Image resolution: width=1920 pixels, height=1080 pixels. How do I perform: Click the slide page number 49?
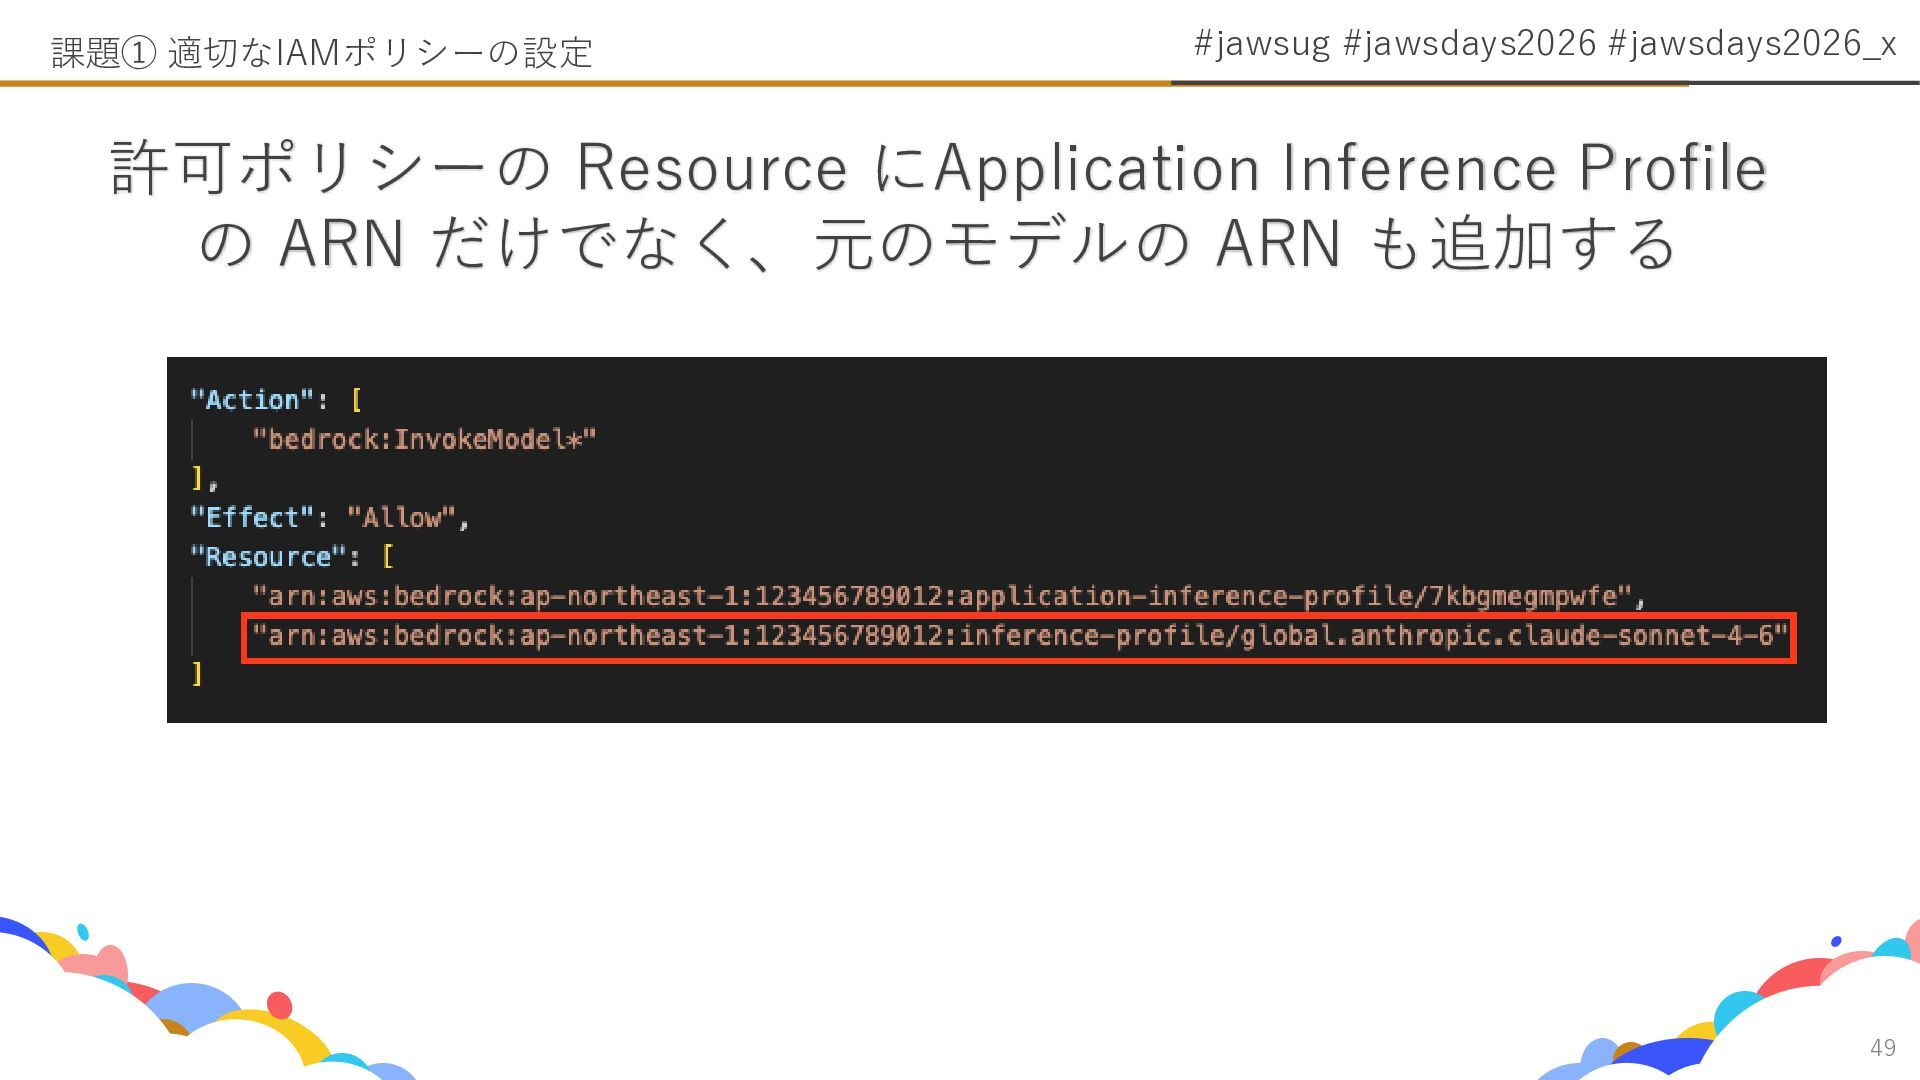(1882, 1047)
